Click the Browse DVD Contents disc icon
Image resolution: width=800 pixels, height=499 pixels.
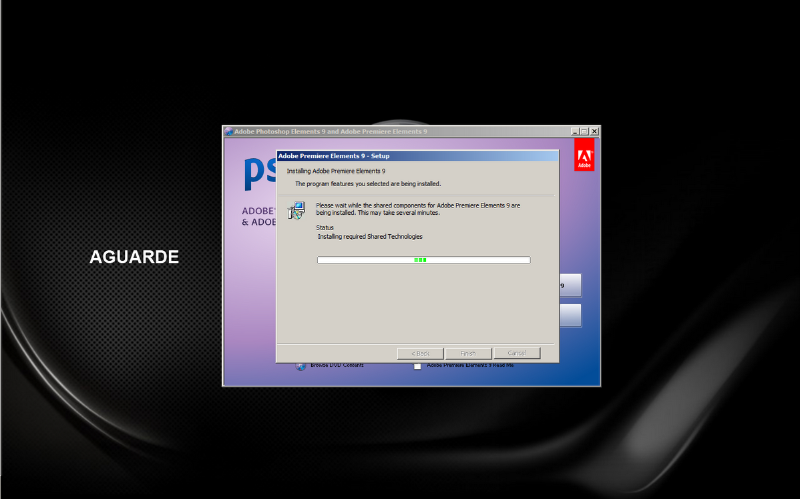pos(301,366)
